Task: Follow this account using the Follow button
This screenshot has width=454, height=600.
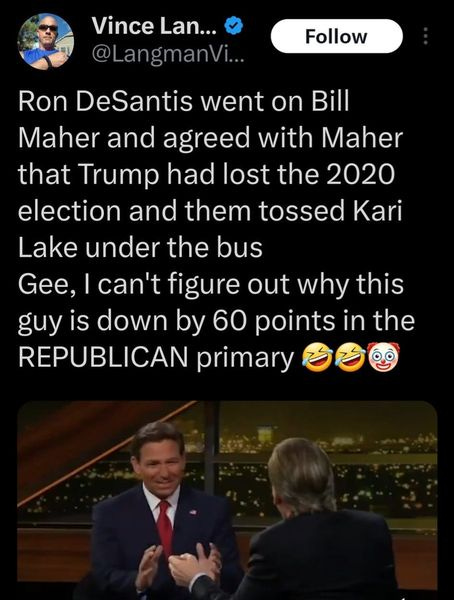Action: point(336,36)
